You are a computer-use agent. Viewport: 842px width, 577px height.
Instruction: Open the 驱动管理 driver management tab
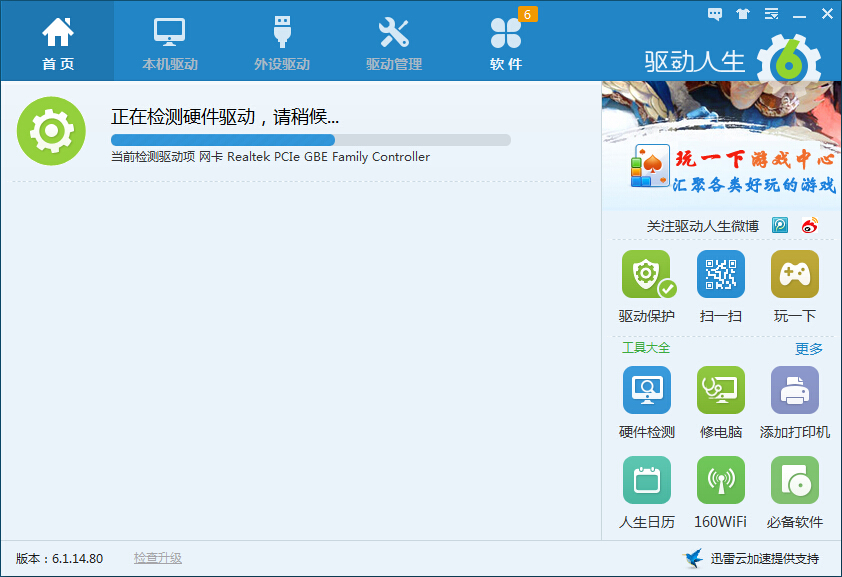pos(394,40)
